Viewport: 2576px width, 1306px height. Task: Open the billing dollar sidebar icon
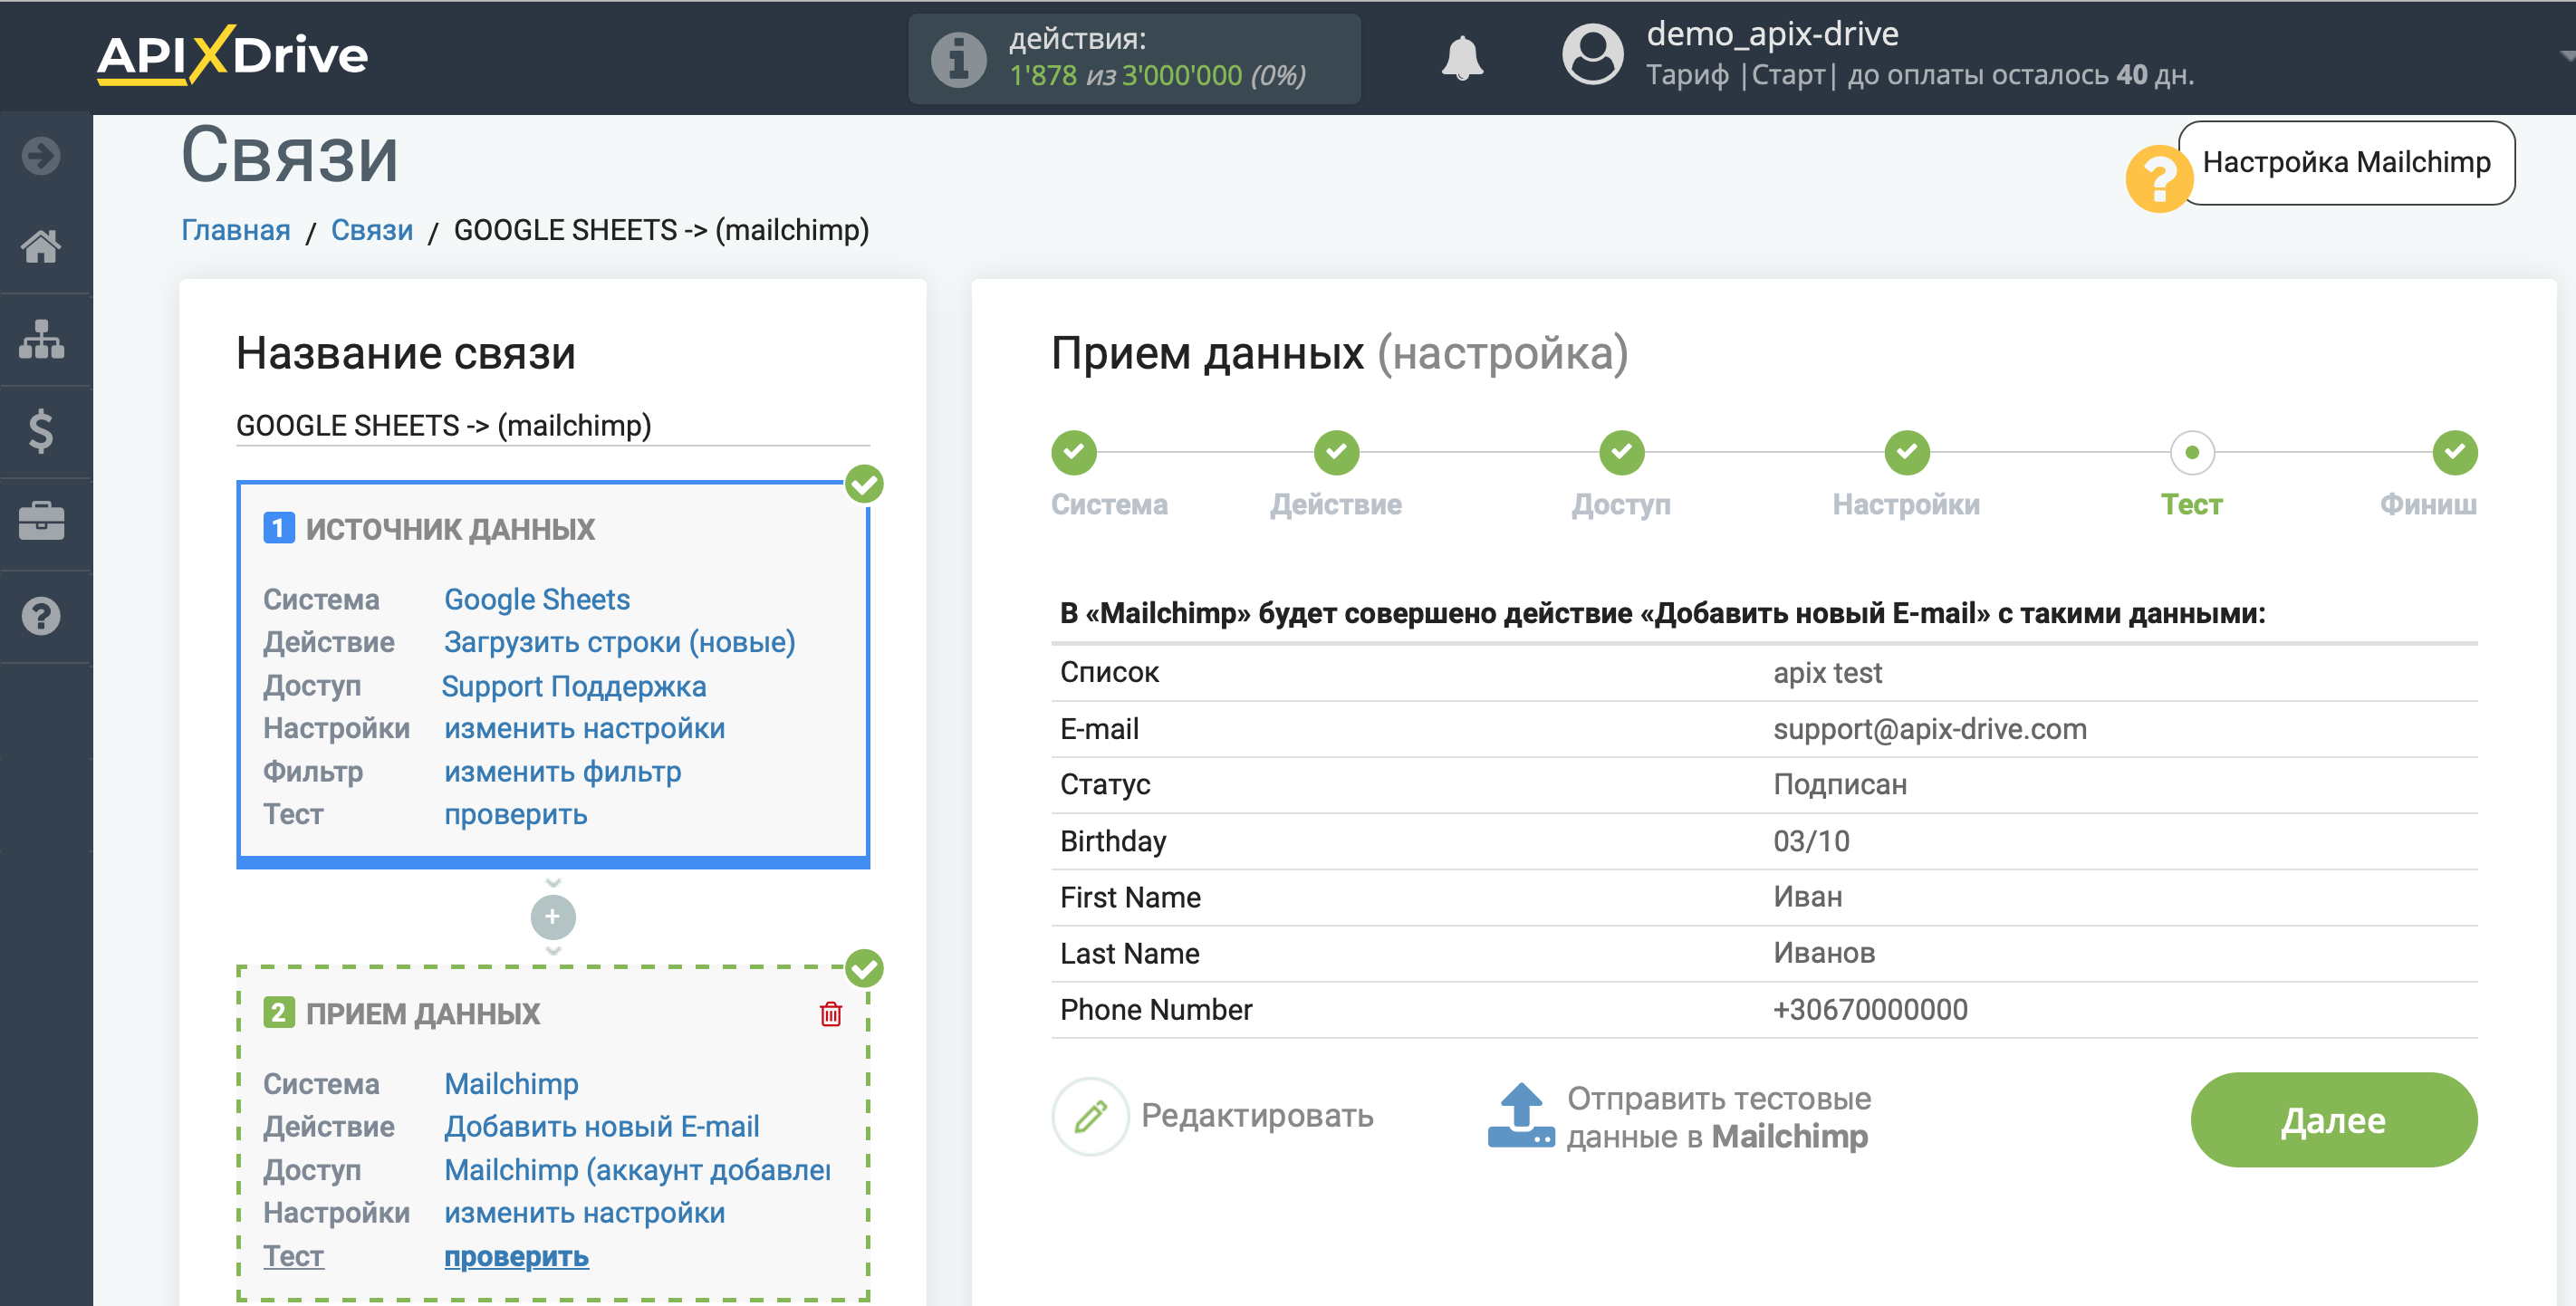pos(41,431)
